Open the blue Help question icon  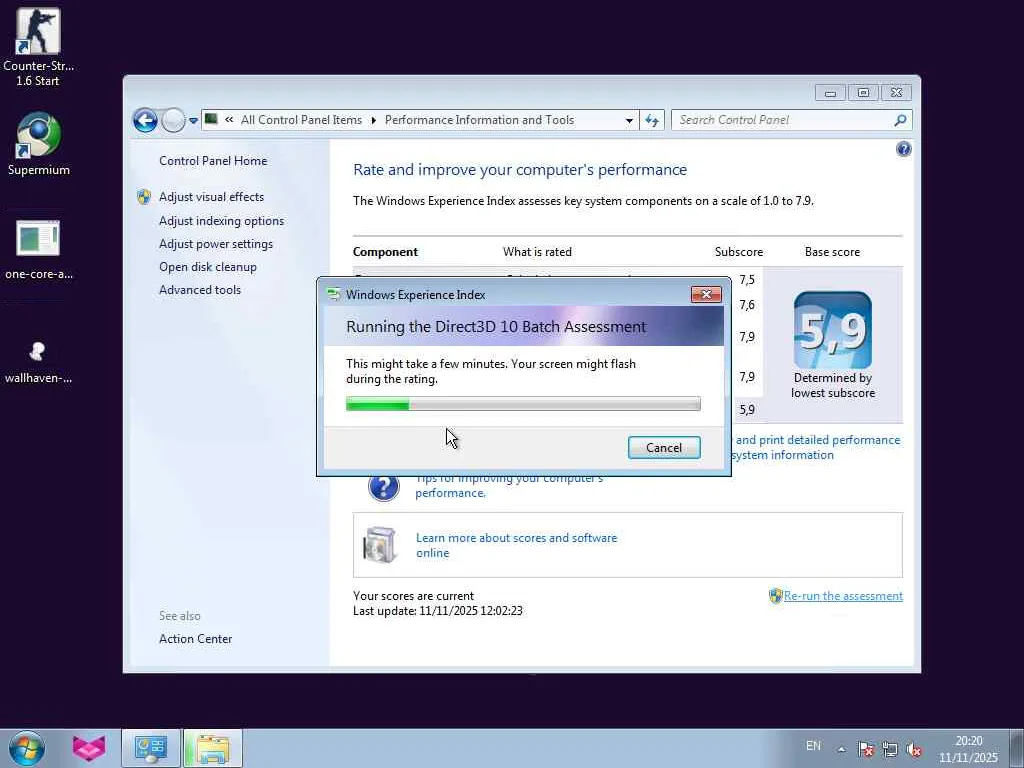pos(904,150)
